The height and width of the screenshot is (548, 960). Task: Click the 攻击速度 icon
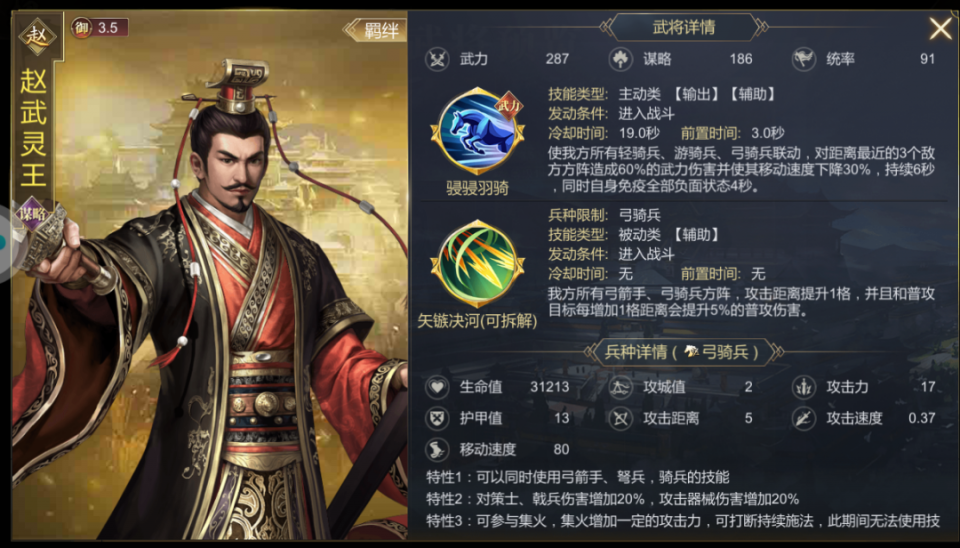[x=804, y=418]
